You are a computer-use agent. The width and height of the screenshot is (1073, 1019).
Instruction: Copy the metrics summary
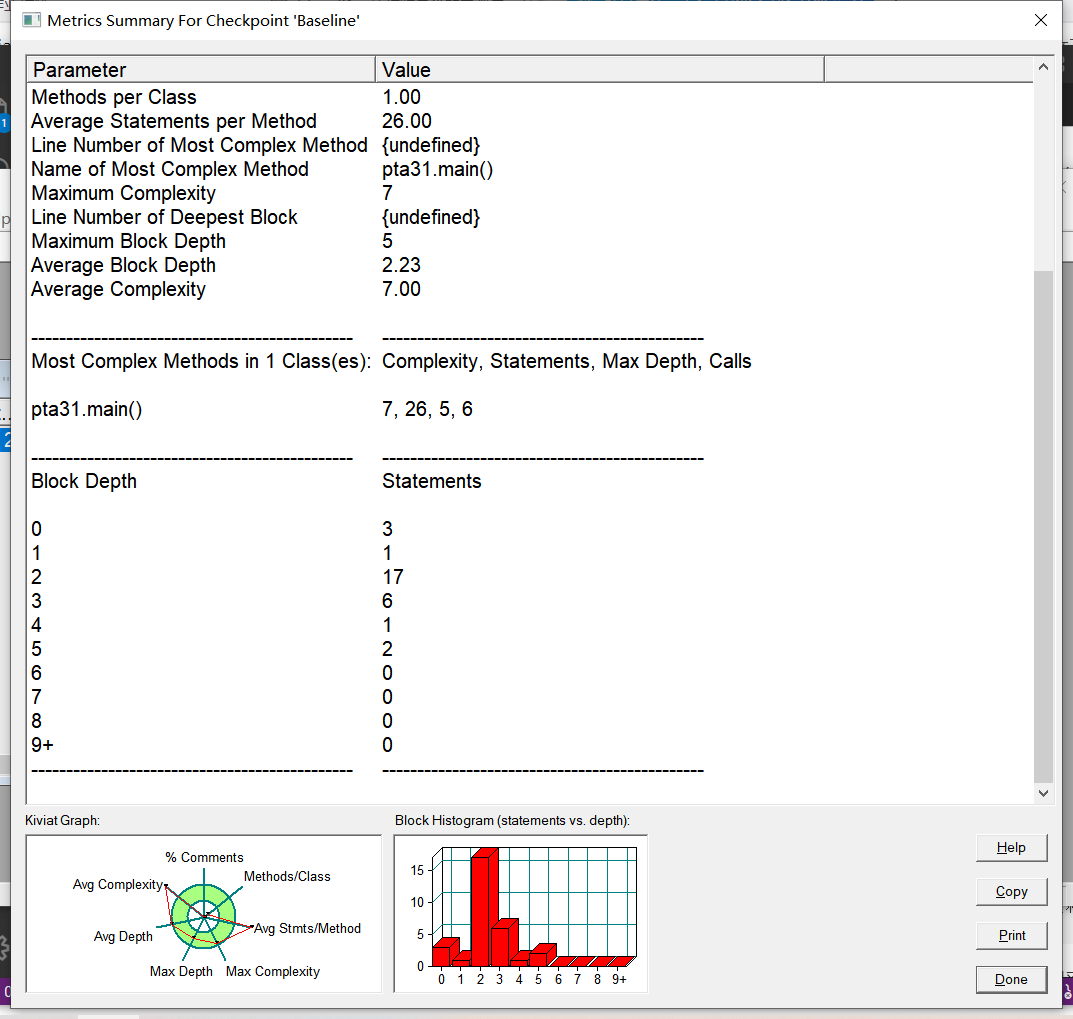1011,892
